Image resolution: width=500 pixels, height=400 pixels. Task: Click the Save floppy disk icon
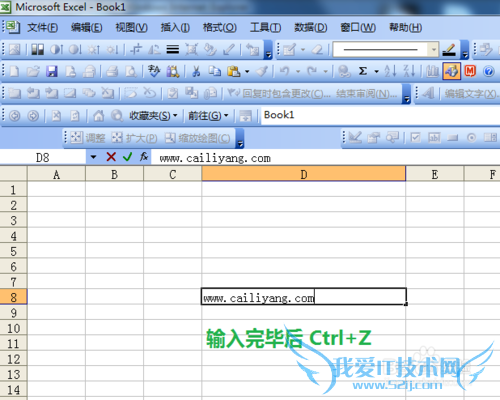[52, 71]
